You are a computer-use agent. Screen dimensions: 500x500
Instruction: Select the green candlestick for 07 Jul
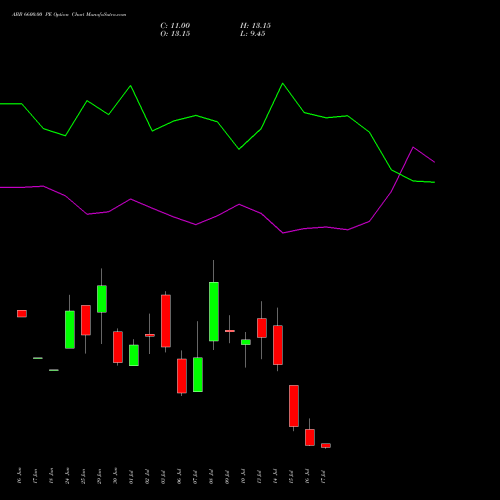click(x=198, y=375)
